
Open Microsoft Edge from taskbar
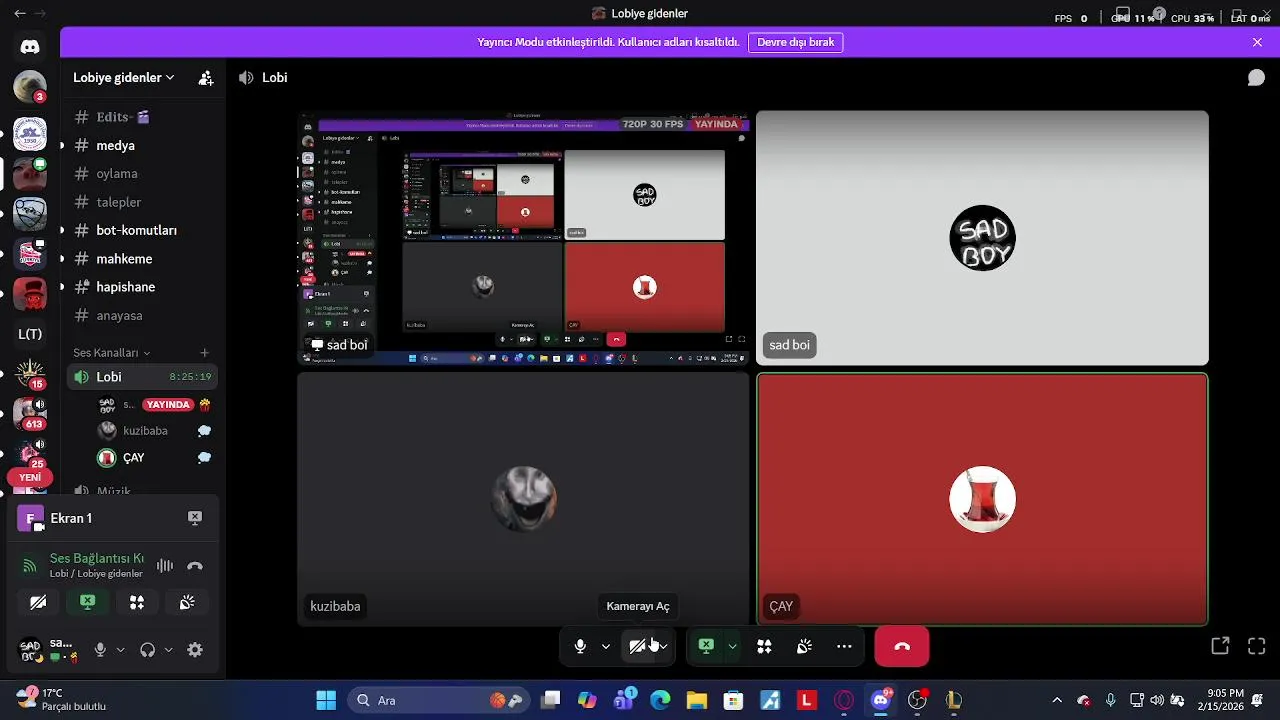pyautogui.click(x=660, y=700)
